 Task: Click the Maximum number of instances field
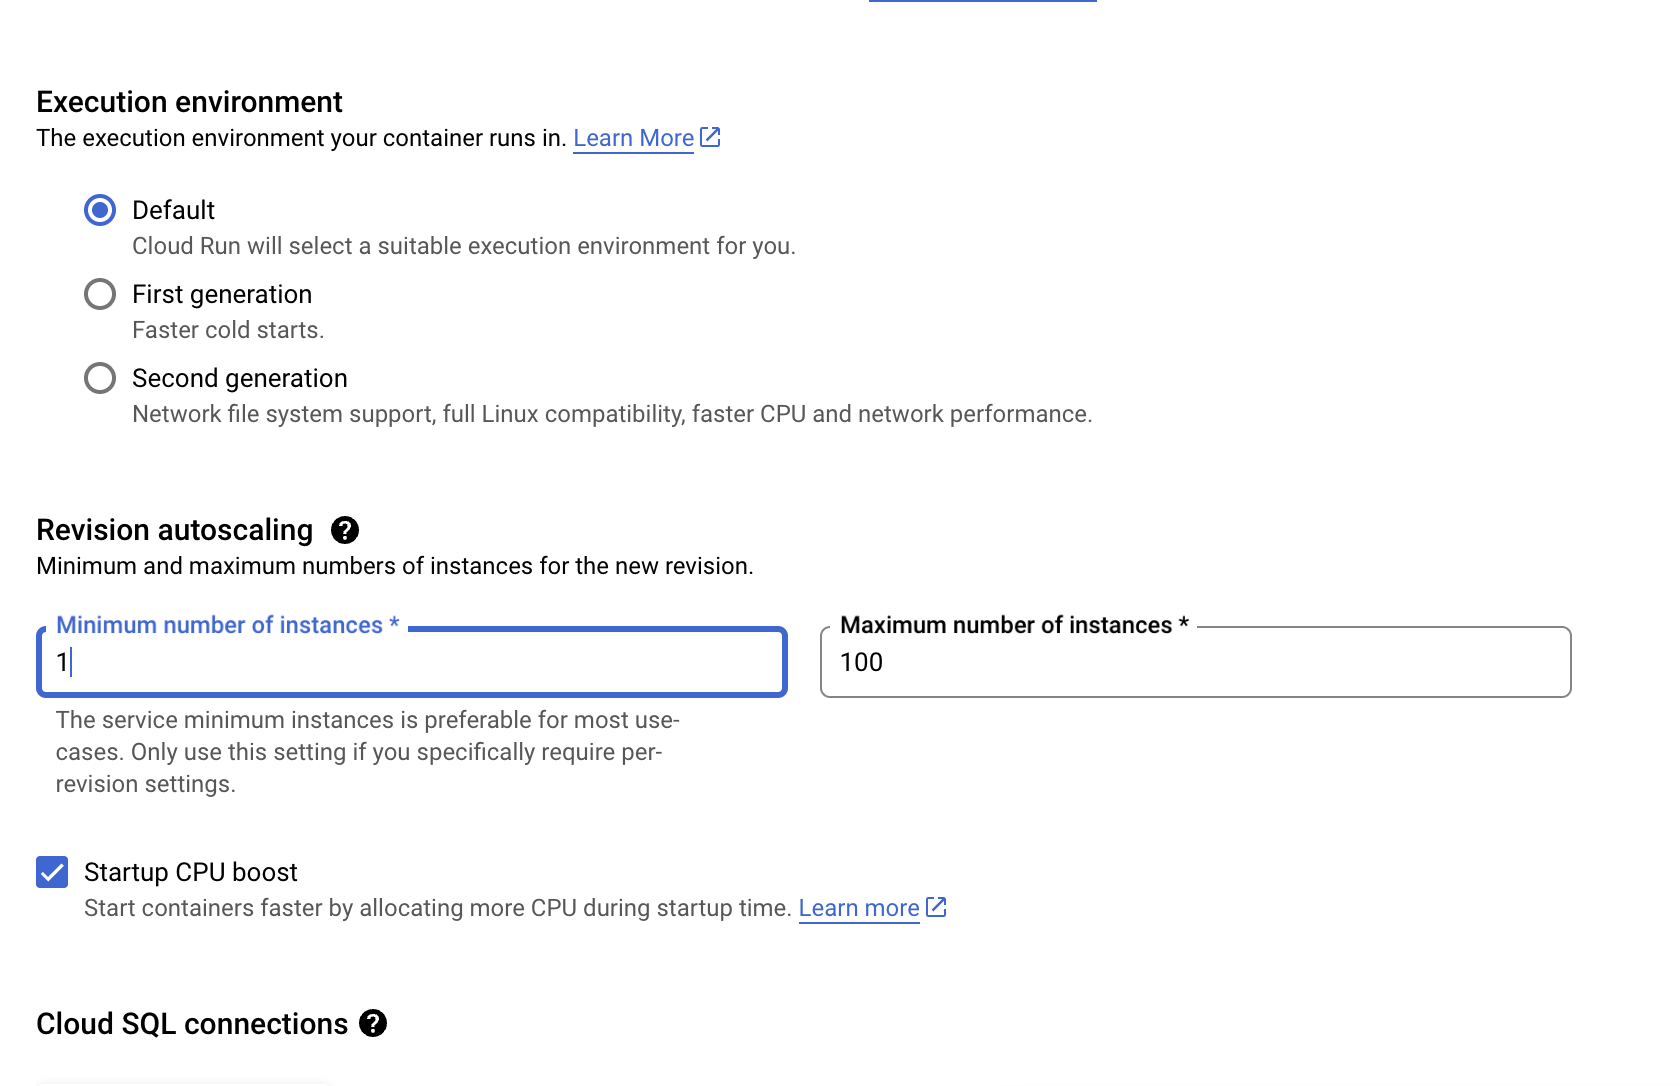point(1195,662)
